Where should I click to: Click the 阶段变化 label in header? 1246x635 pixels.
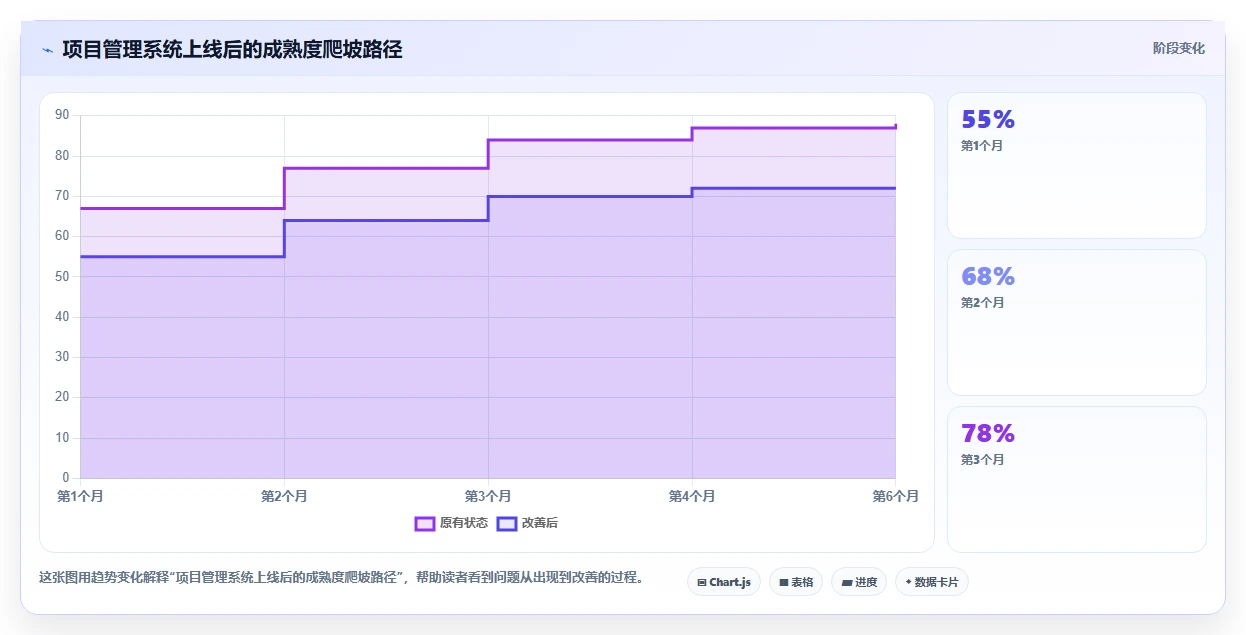click(1179, 48)
